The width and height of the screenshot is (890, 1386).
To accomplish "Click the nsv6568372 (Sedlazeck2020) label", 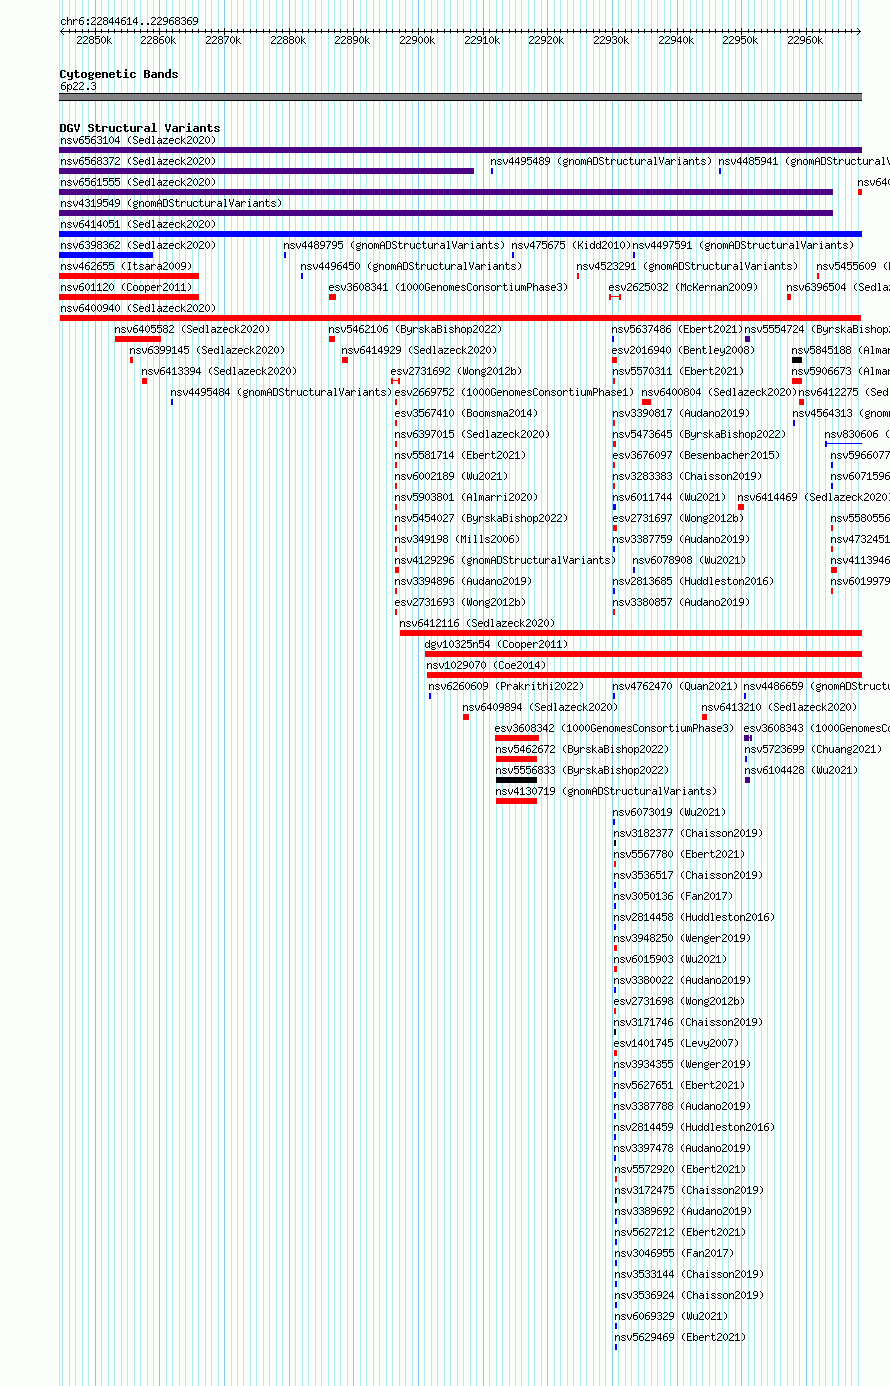I will 137,161.
